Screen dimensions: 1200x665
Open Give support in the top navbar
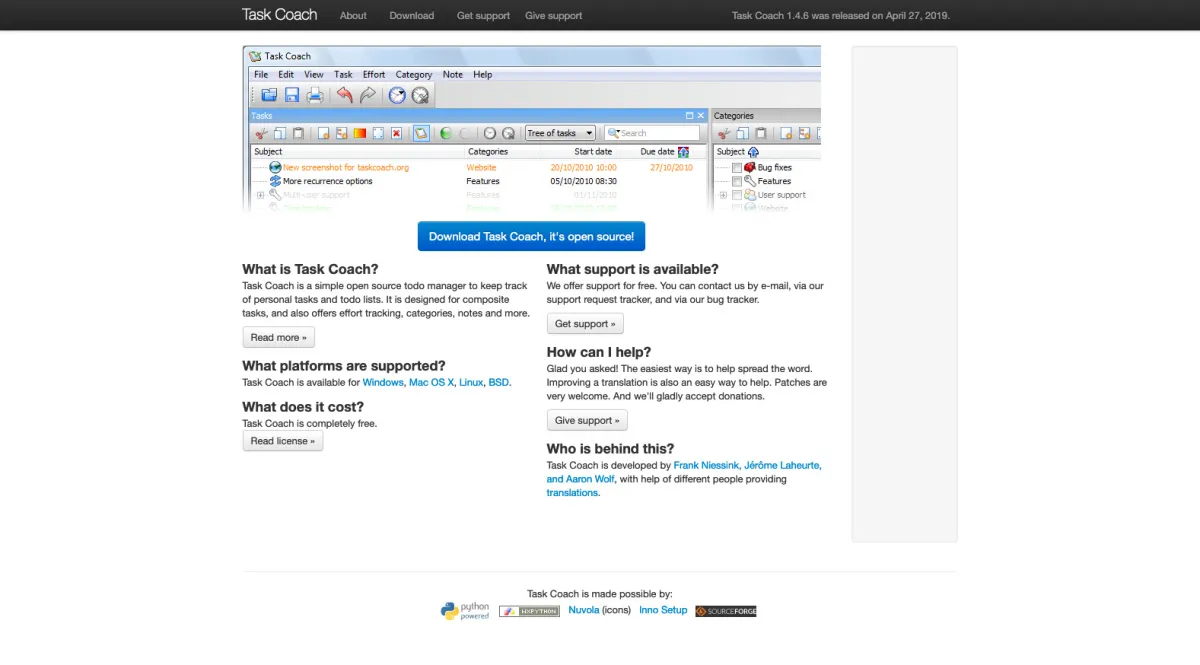(x=553, y=15)
